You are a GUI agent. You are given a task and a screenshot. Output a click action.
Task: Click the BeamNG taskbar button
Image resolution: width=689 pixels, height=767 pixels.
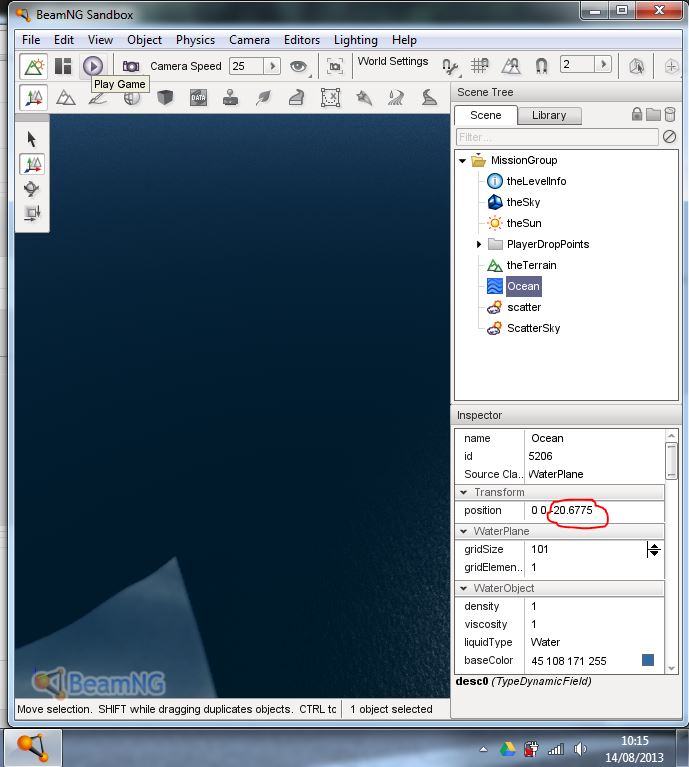[32, 747]
